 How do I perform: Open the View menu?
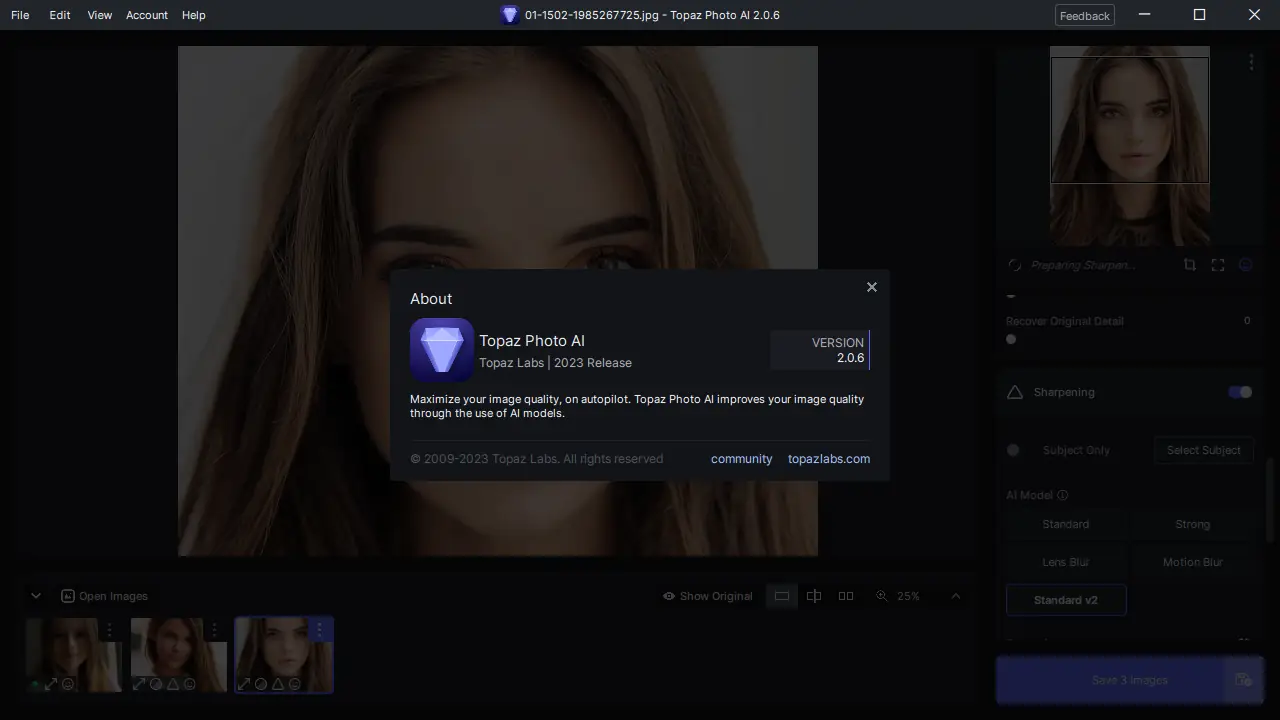[x=100, y=15]
